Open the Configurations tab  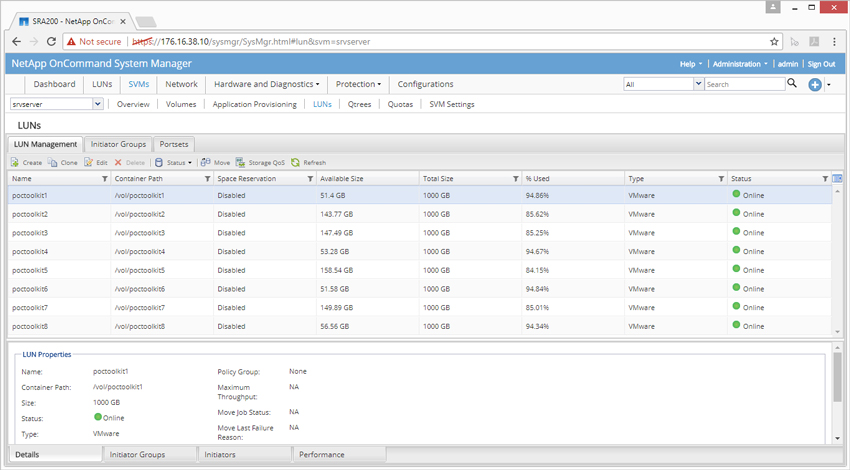click(x=426, y=84)
